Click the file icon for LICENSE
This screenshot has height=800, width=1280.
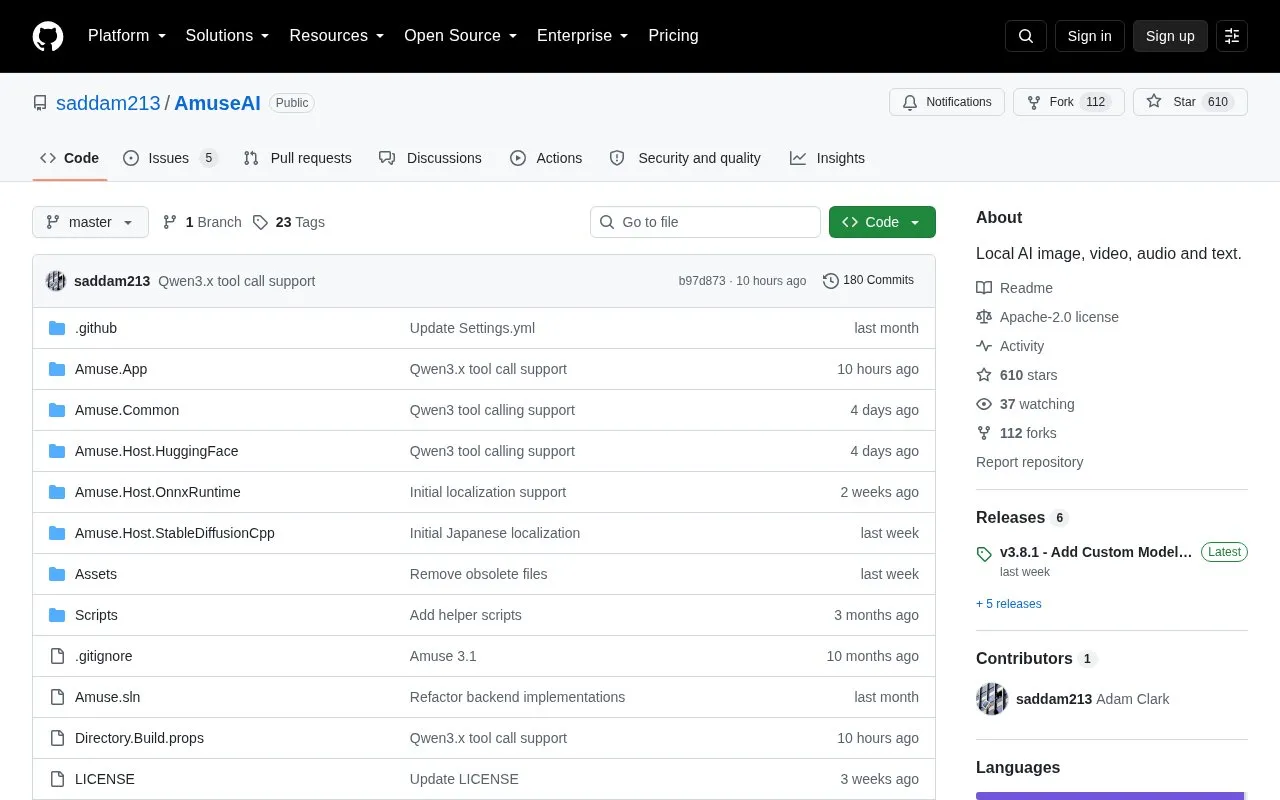[57, 779]
